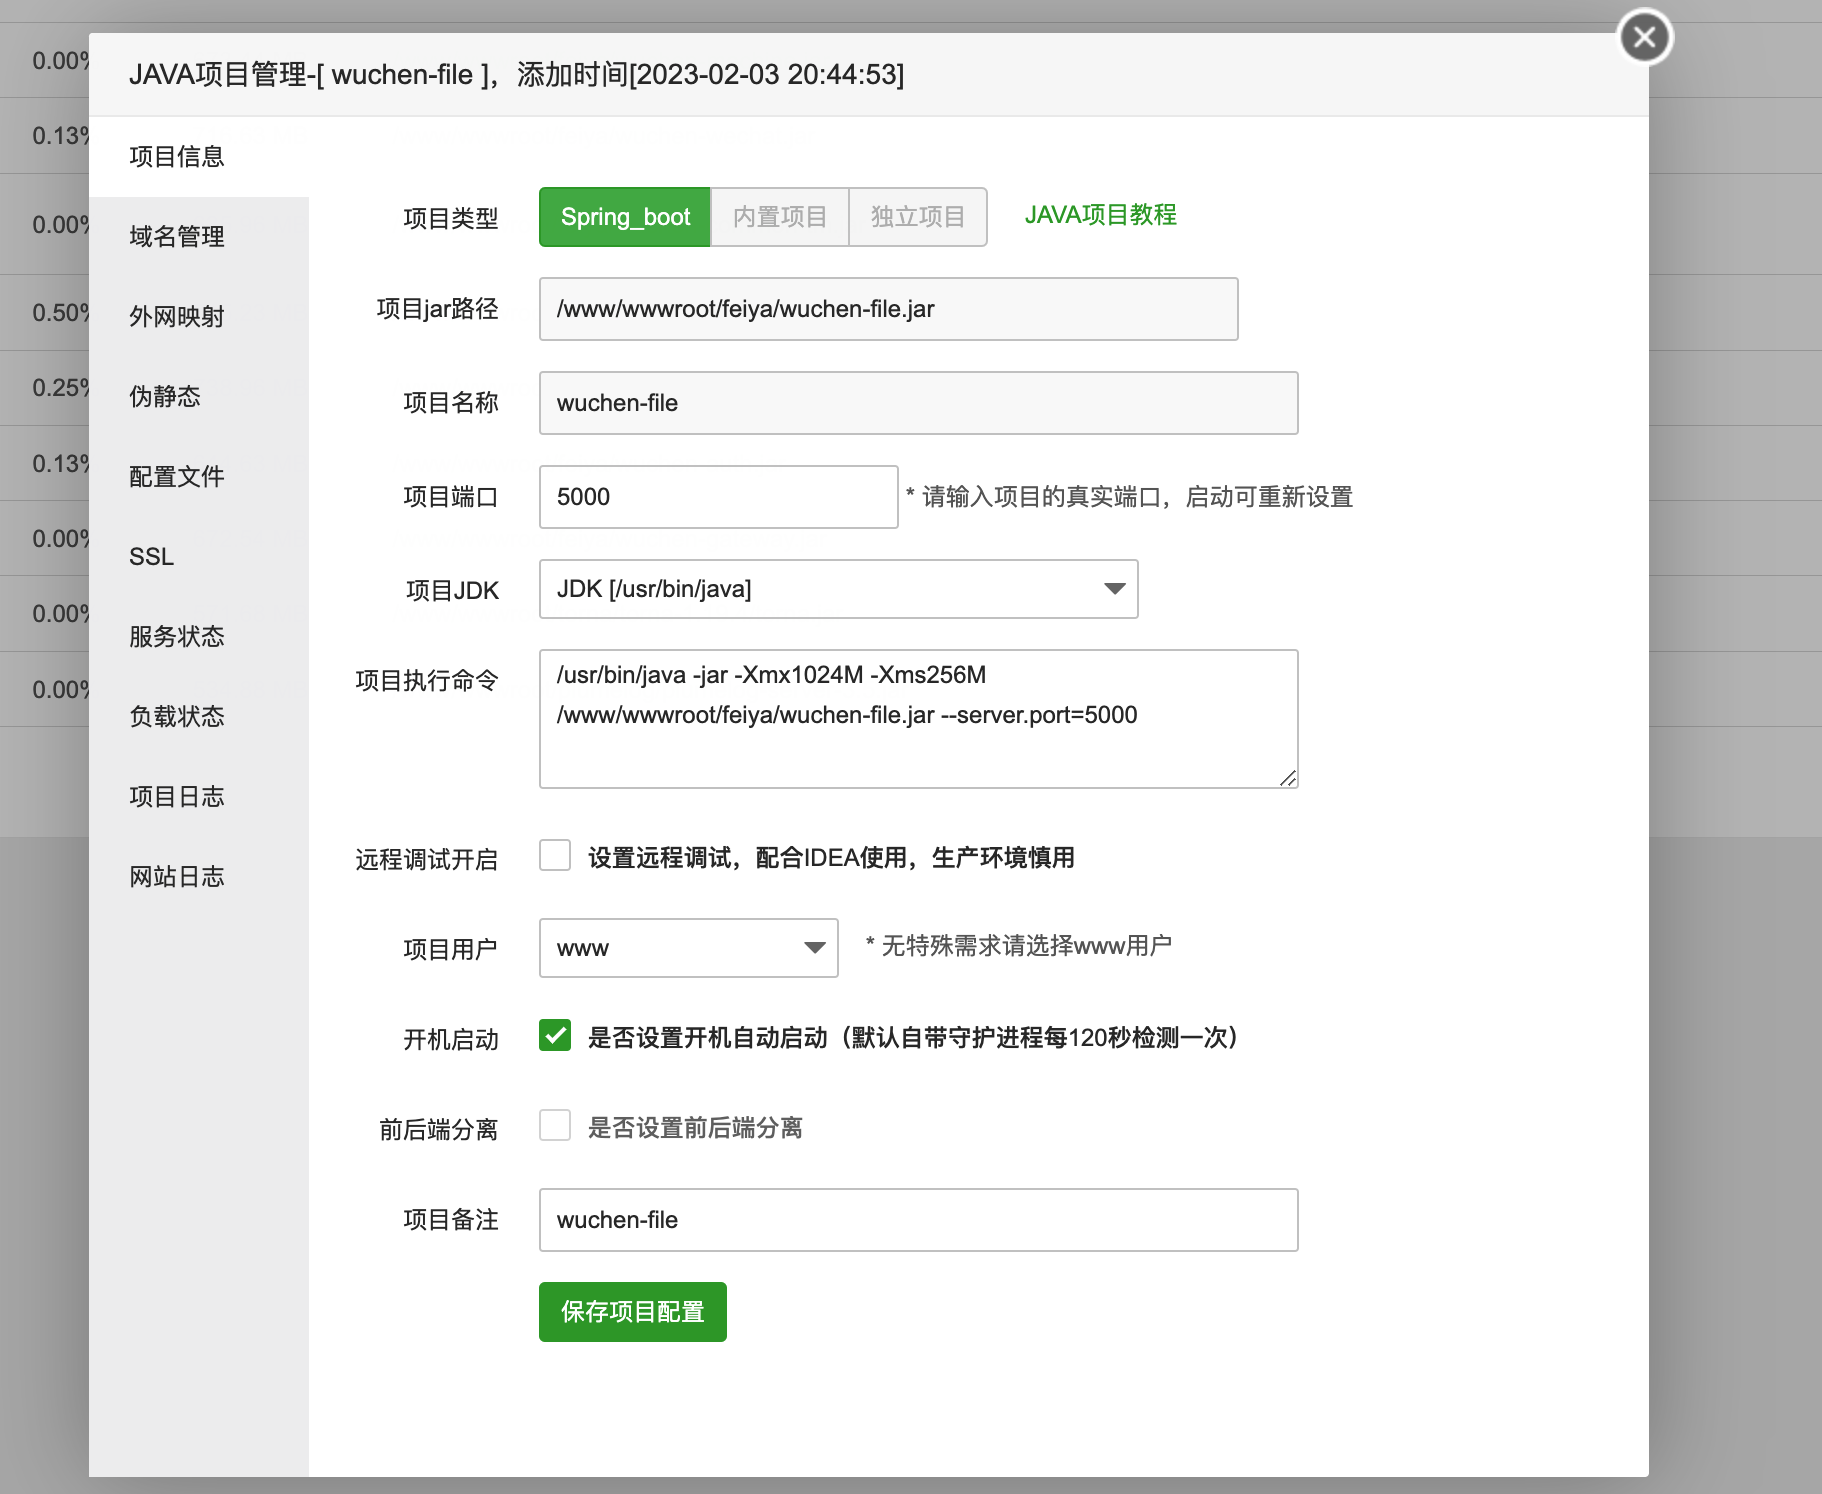The image size is (1822, 1494).
Task: Open the 外网映射 tab
Action: [x=177, y=317]
